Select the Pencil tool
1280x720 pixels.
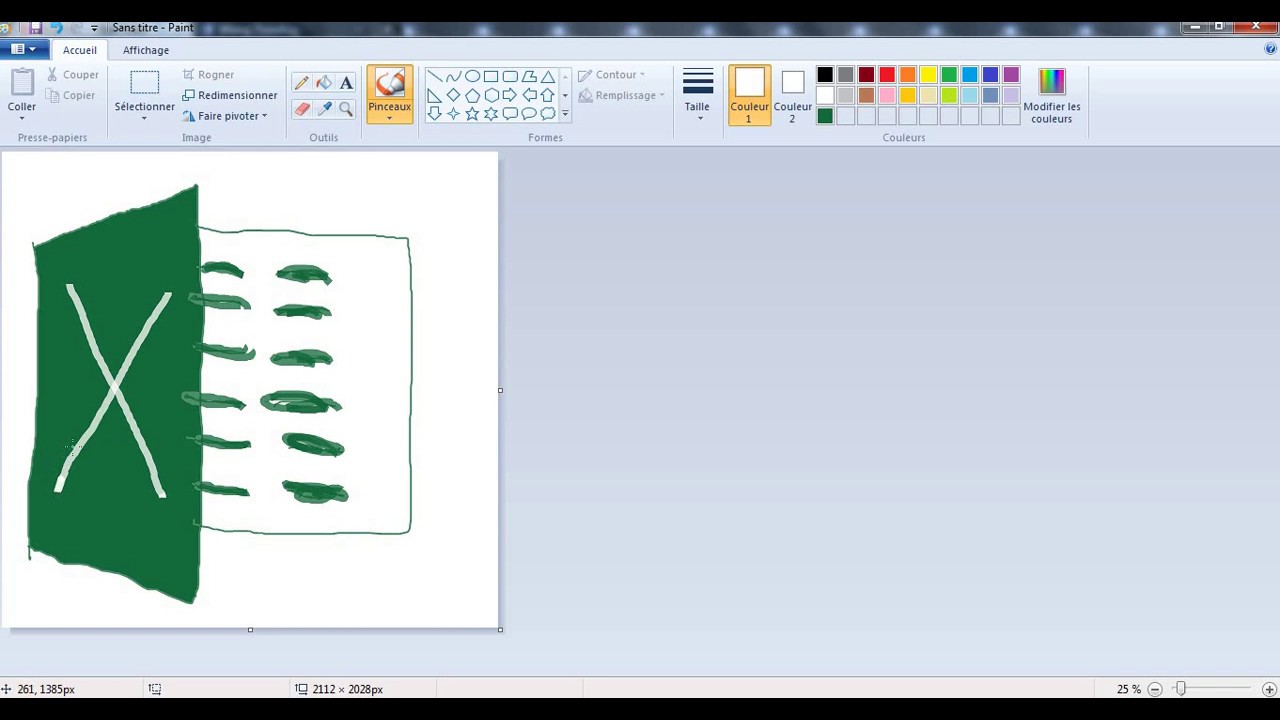pyautogui.click(x=302, y=83)
